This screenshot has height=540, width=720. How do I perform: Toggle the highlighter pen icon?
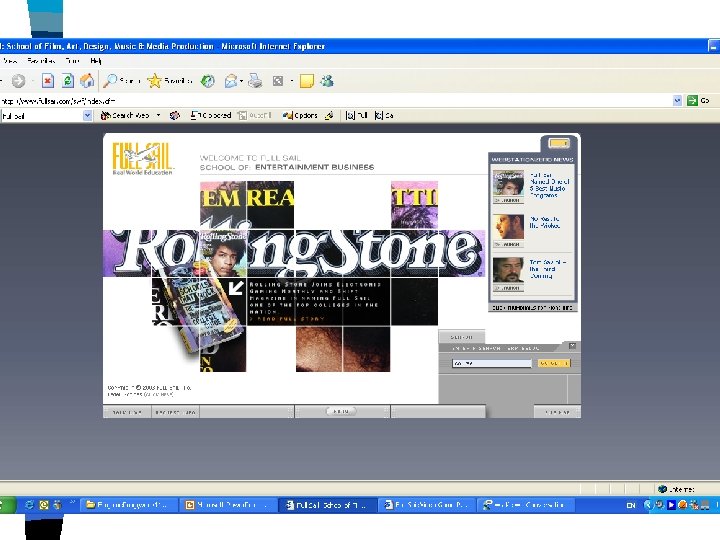[329, 115]
